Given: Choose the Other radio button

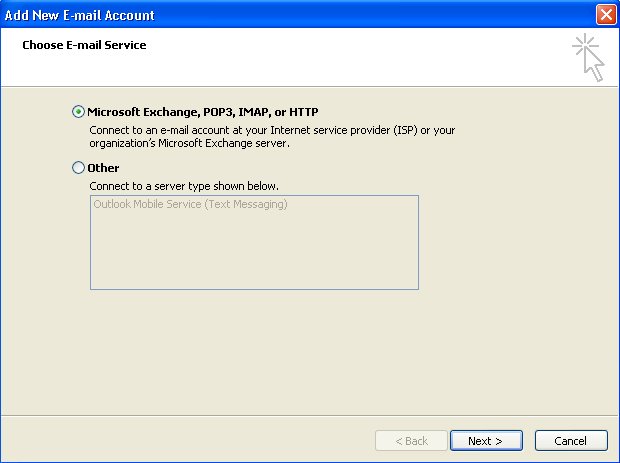Looking at the screenshot, I should 78,168.
